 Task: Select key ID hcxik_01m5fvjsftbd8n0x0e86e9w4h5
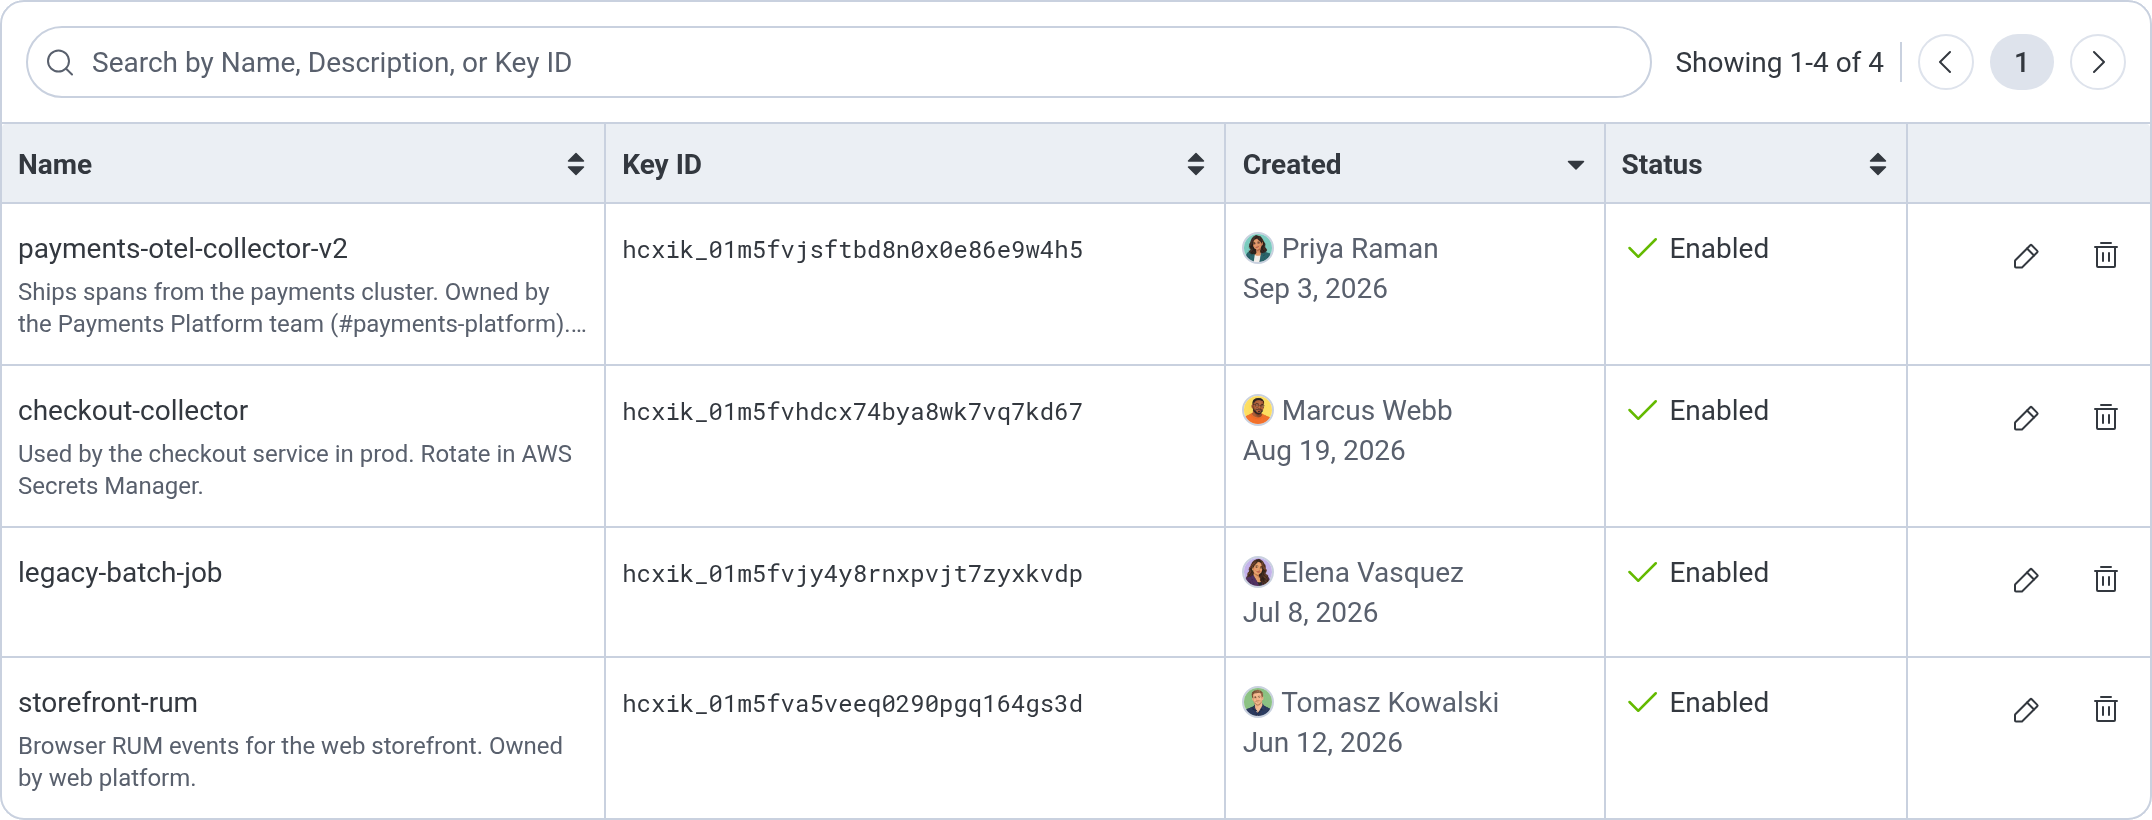pos(852,250)
